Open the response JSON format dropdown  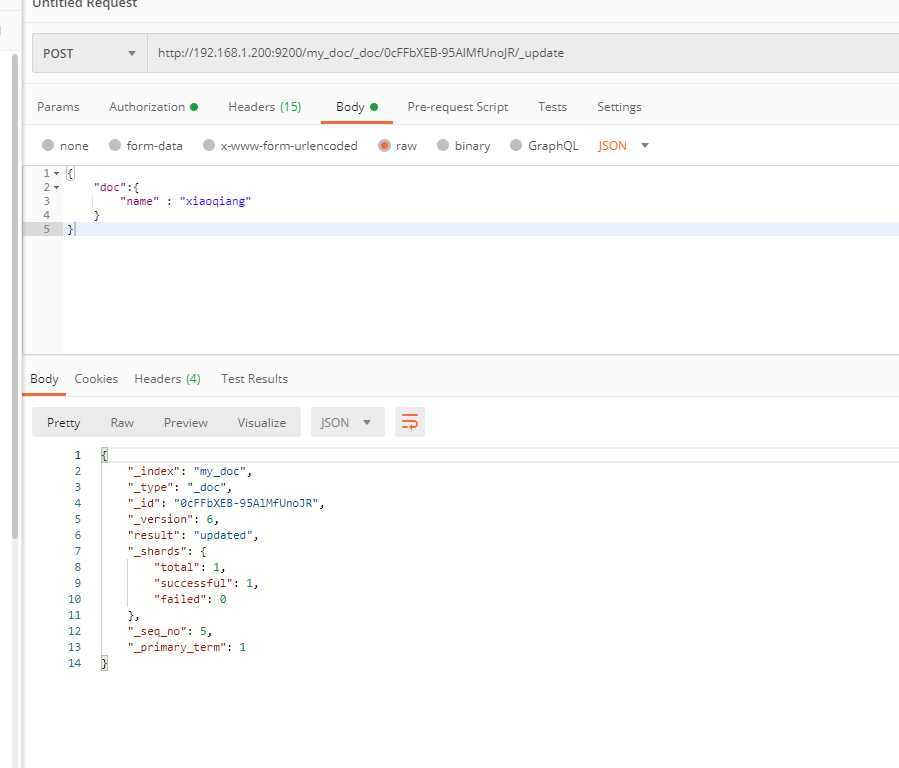point(347,422)
